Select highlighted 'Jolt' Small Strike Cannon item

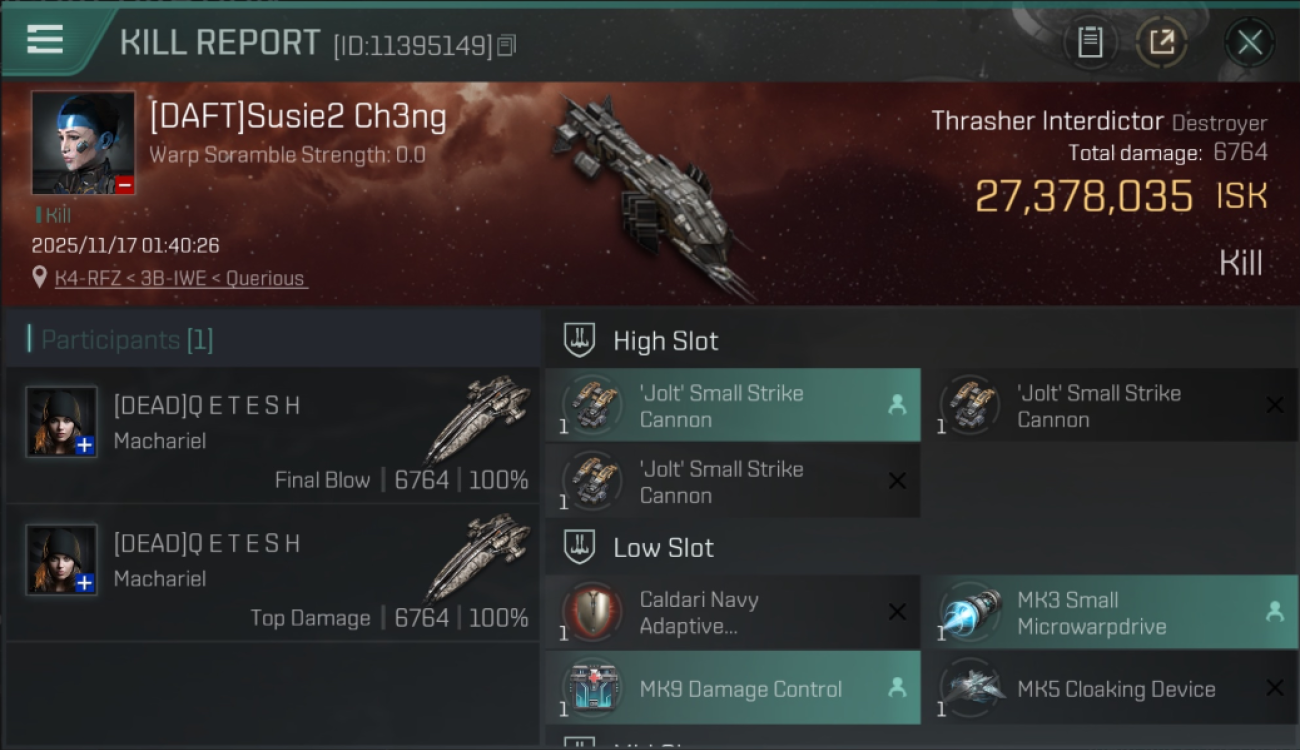coord(733,405)
